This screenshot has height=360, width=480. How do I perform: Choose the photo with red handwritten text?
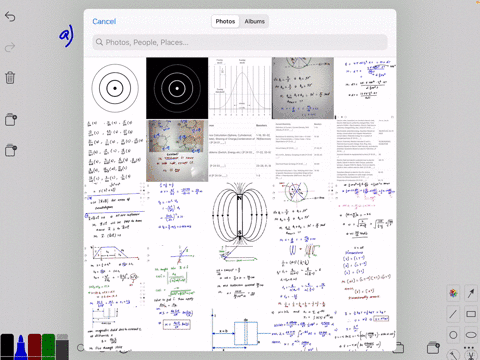coord(177,151)
